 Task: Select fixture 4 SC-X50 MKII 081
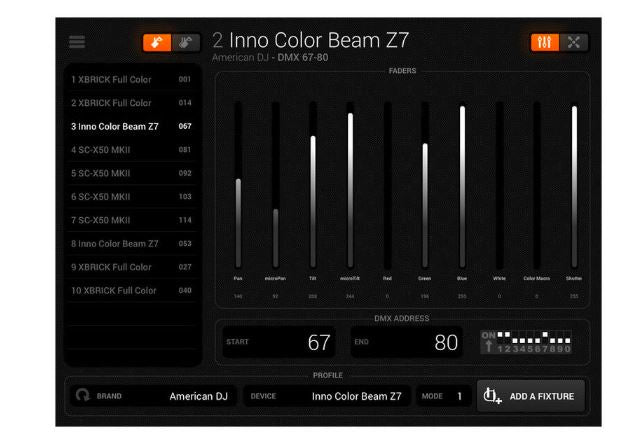click(x=131, y=150)
